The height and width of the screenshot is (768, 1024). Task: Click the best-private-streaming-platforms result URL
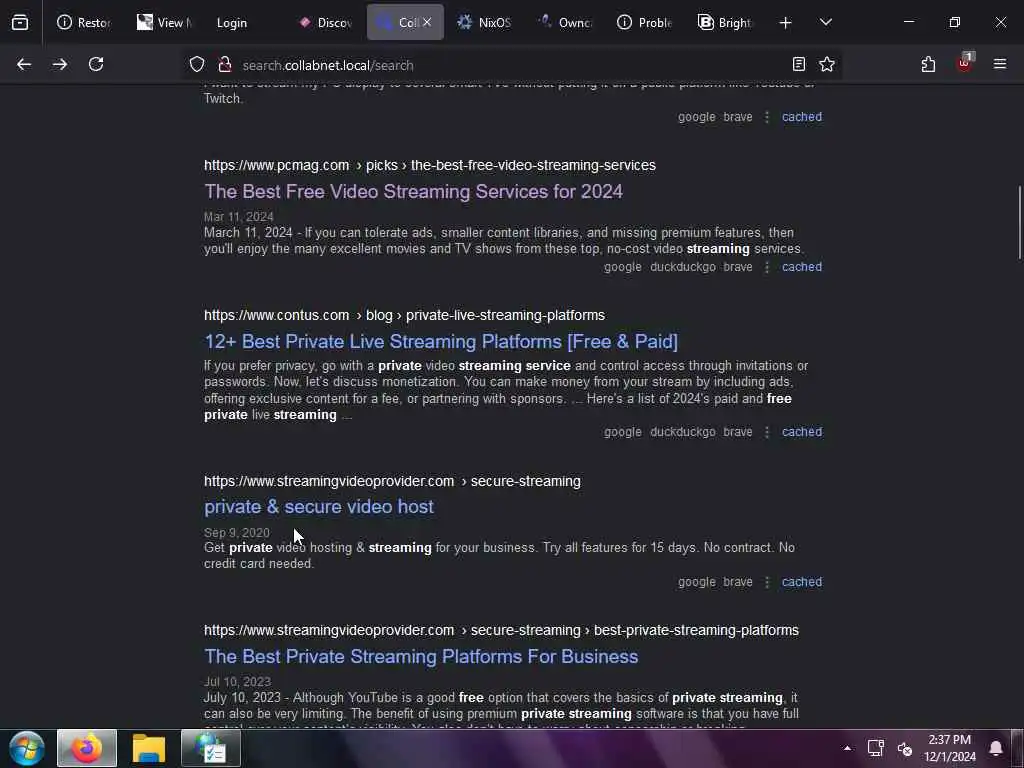coord(501,630)
